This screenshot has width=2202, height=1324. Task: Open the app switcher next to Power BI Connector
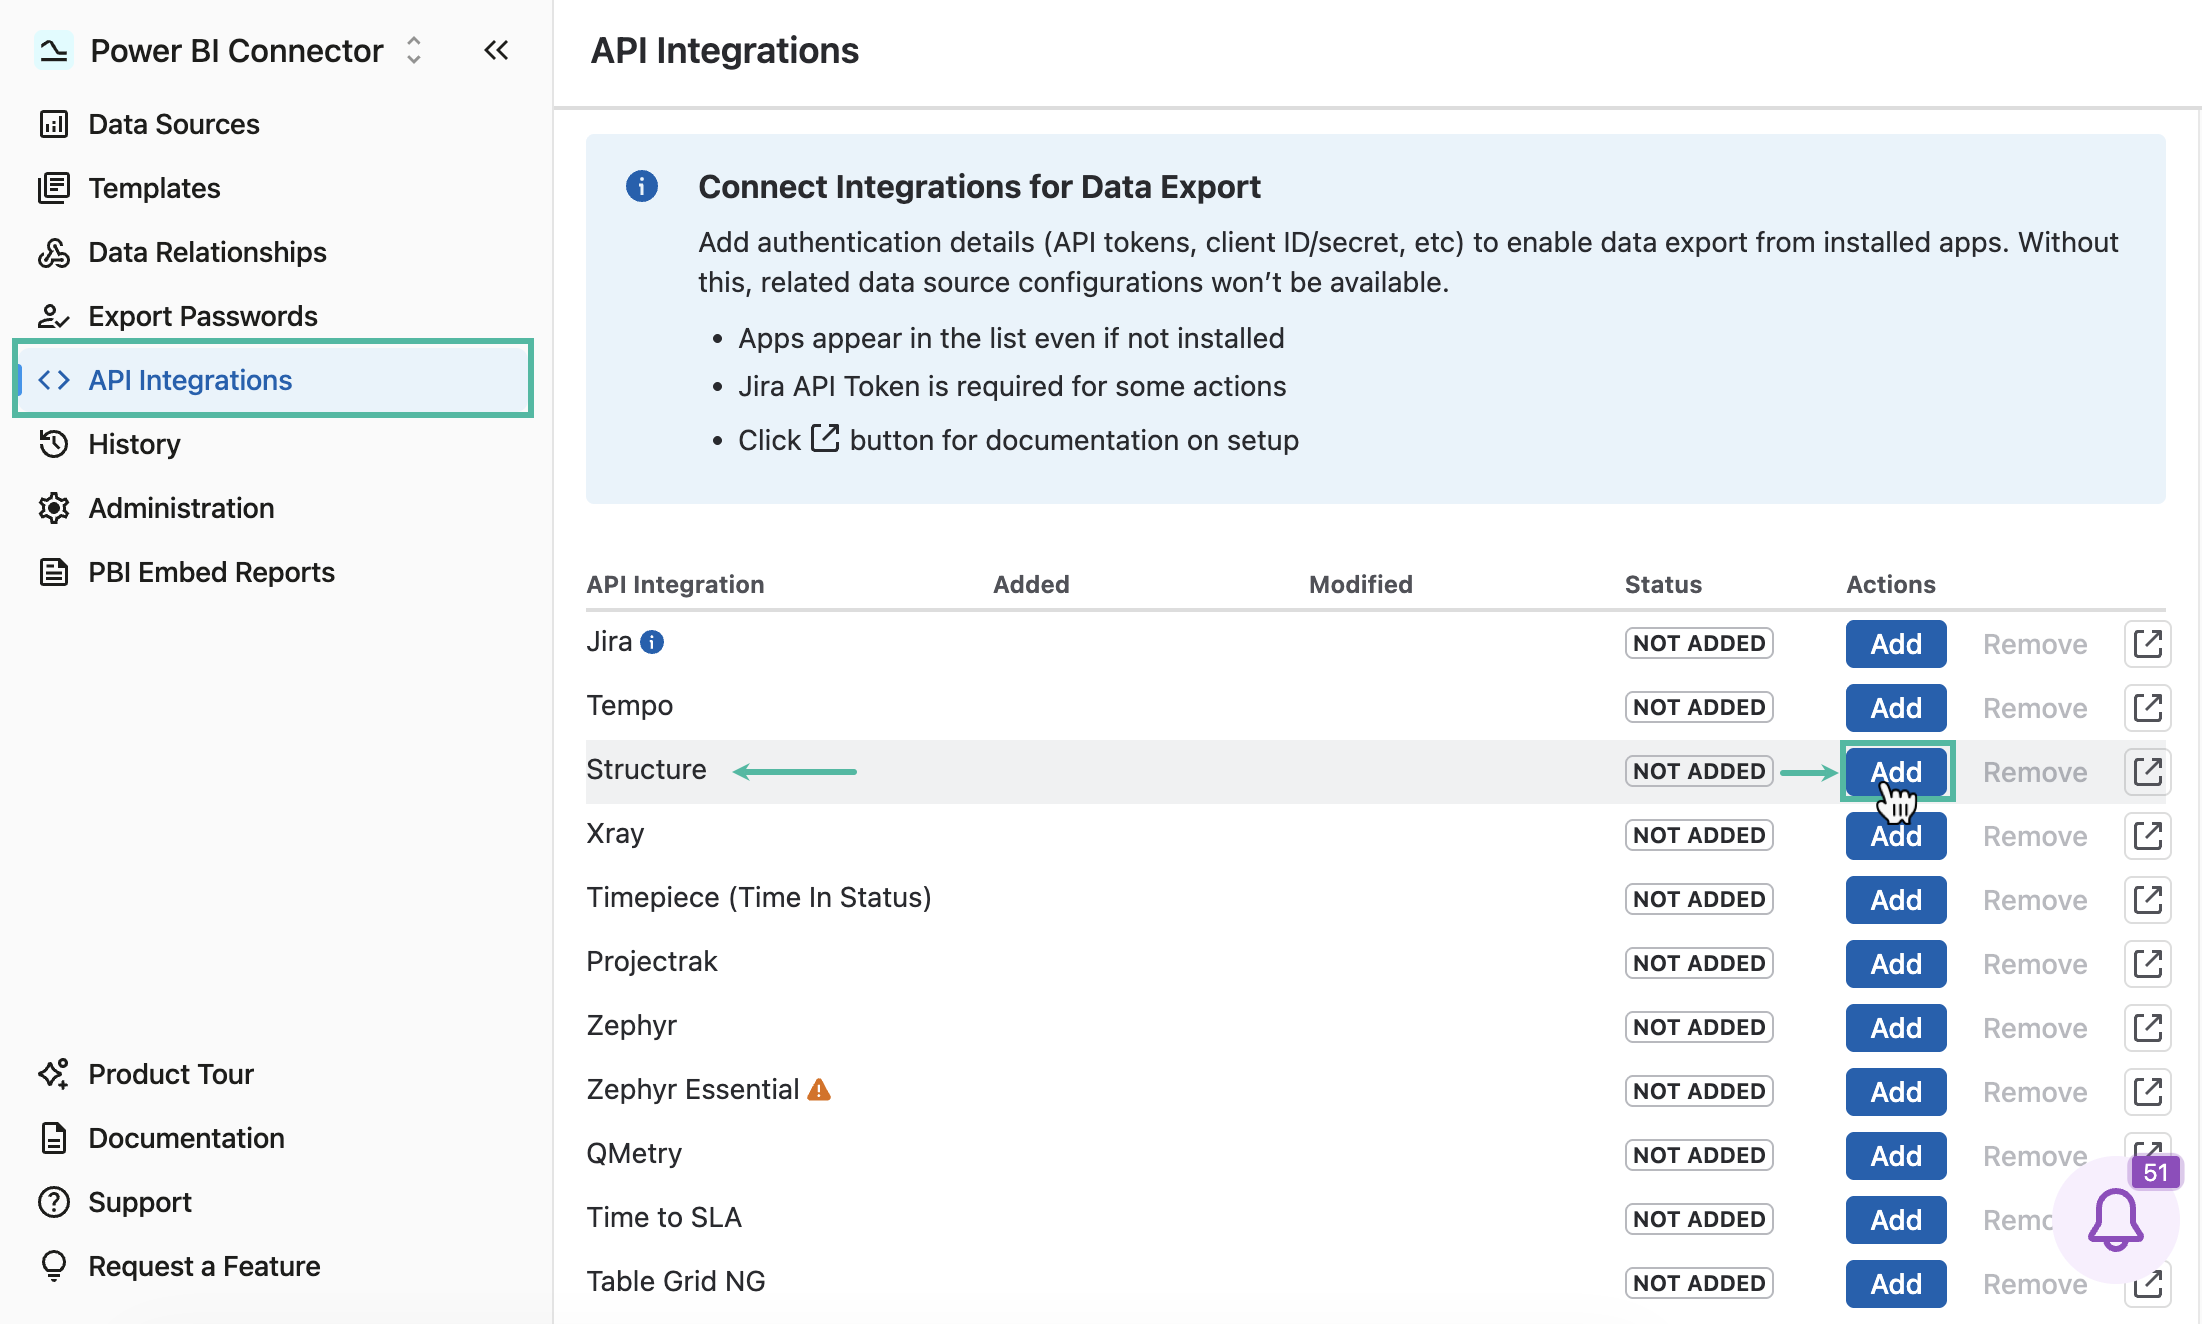[x=414, y=50]
